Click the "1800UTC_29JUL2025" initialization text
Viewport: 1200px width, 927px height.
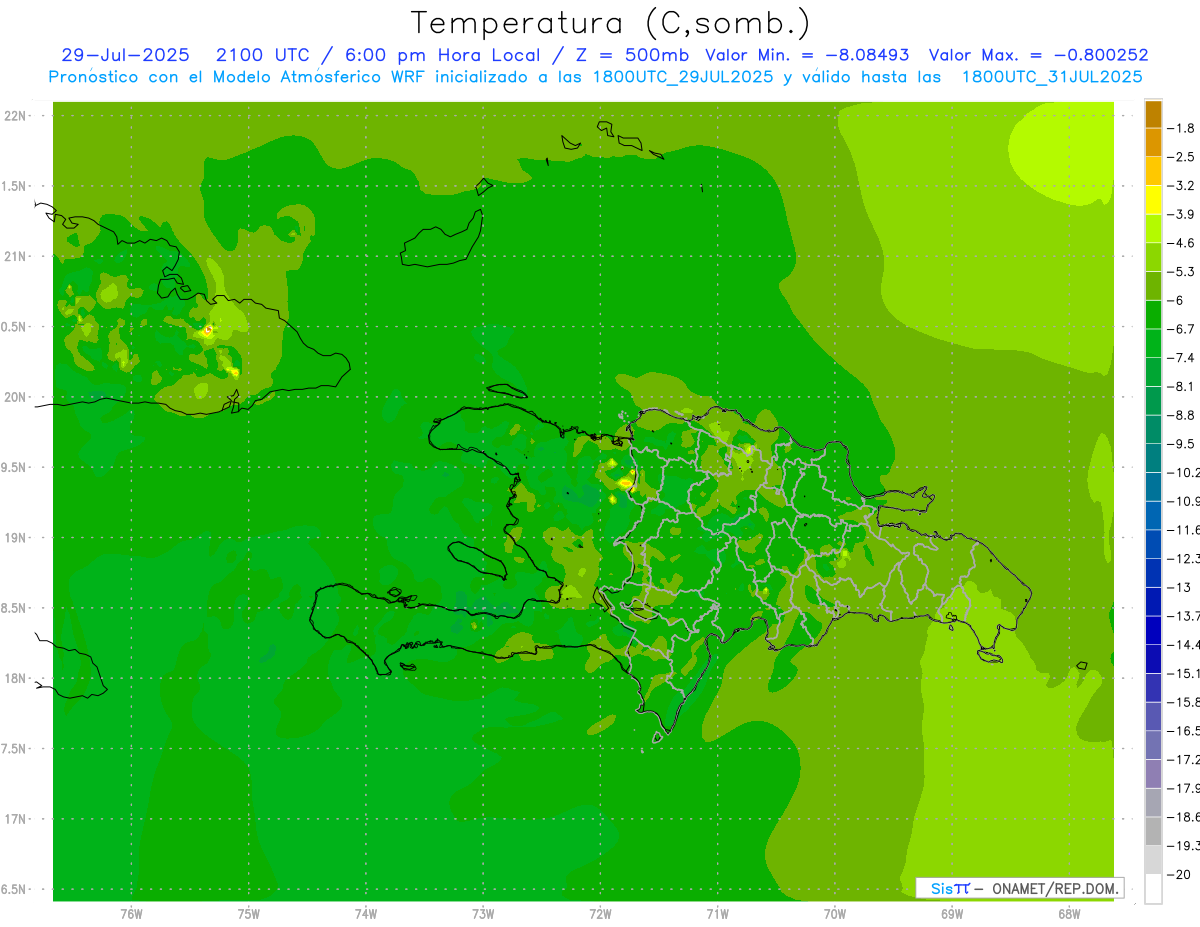point(682,76)
